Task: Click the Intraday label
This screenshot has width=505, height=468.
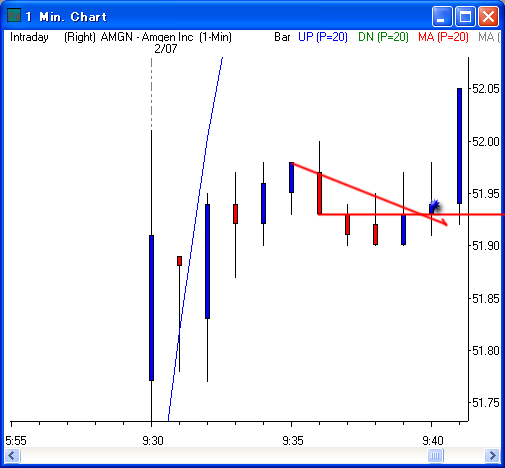Action: pos(29,37)
